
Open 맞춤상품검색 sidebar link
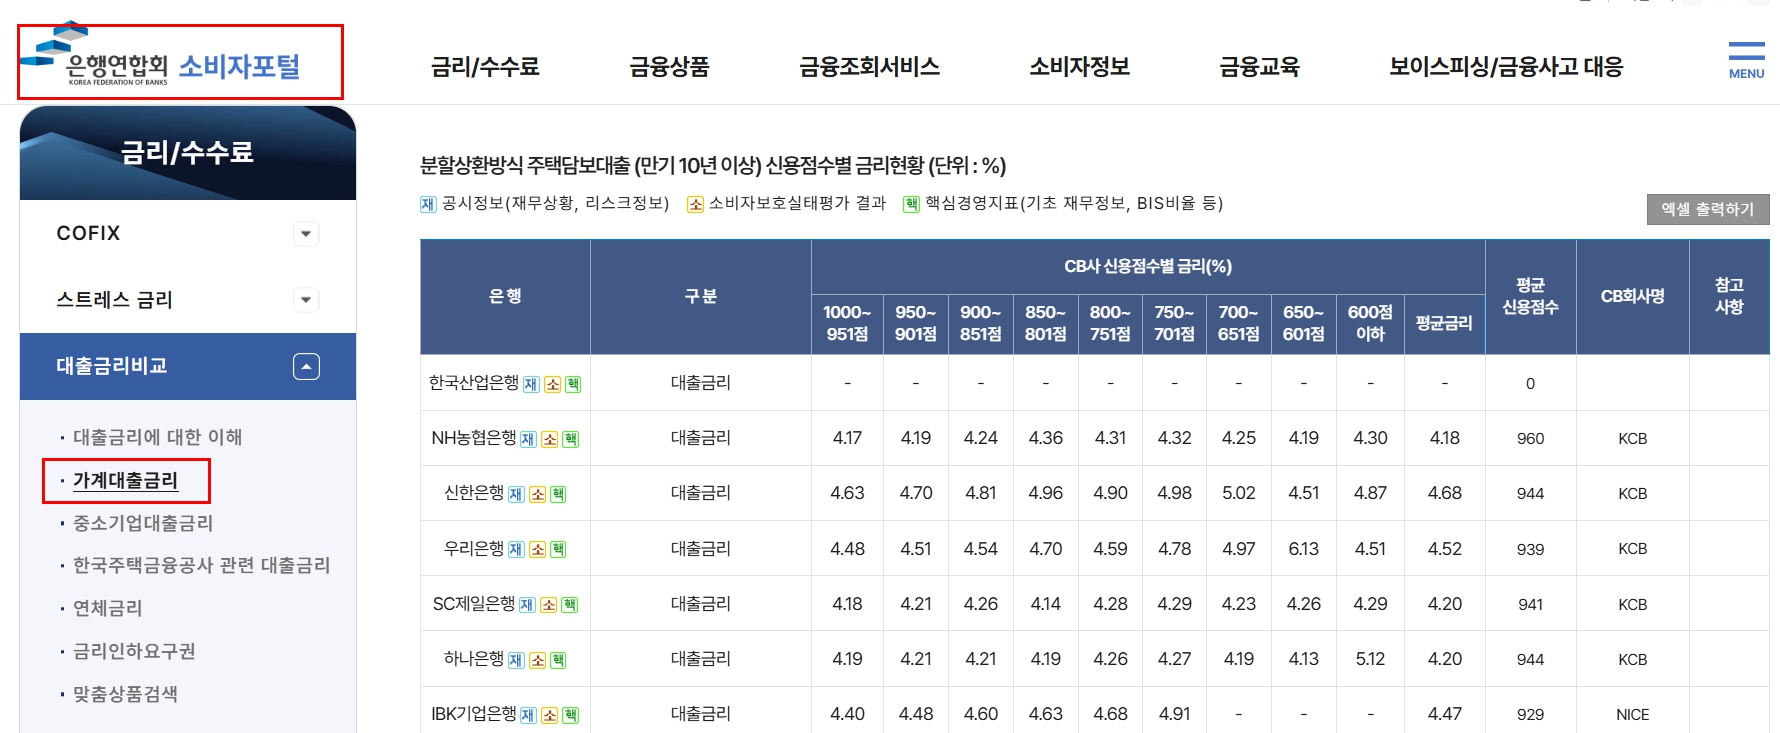tap(125, 694)
